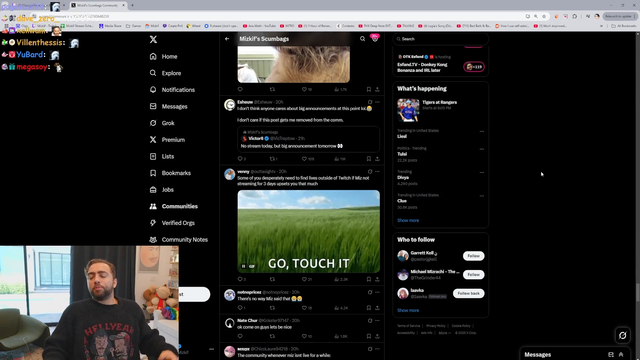Open Jobs in the sidebar

click(162, 190)
